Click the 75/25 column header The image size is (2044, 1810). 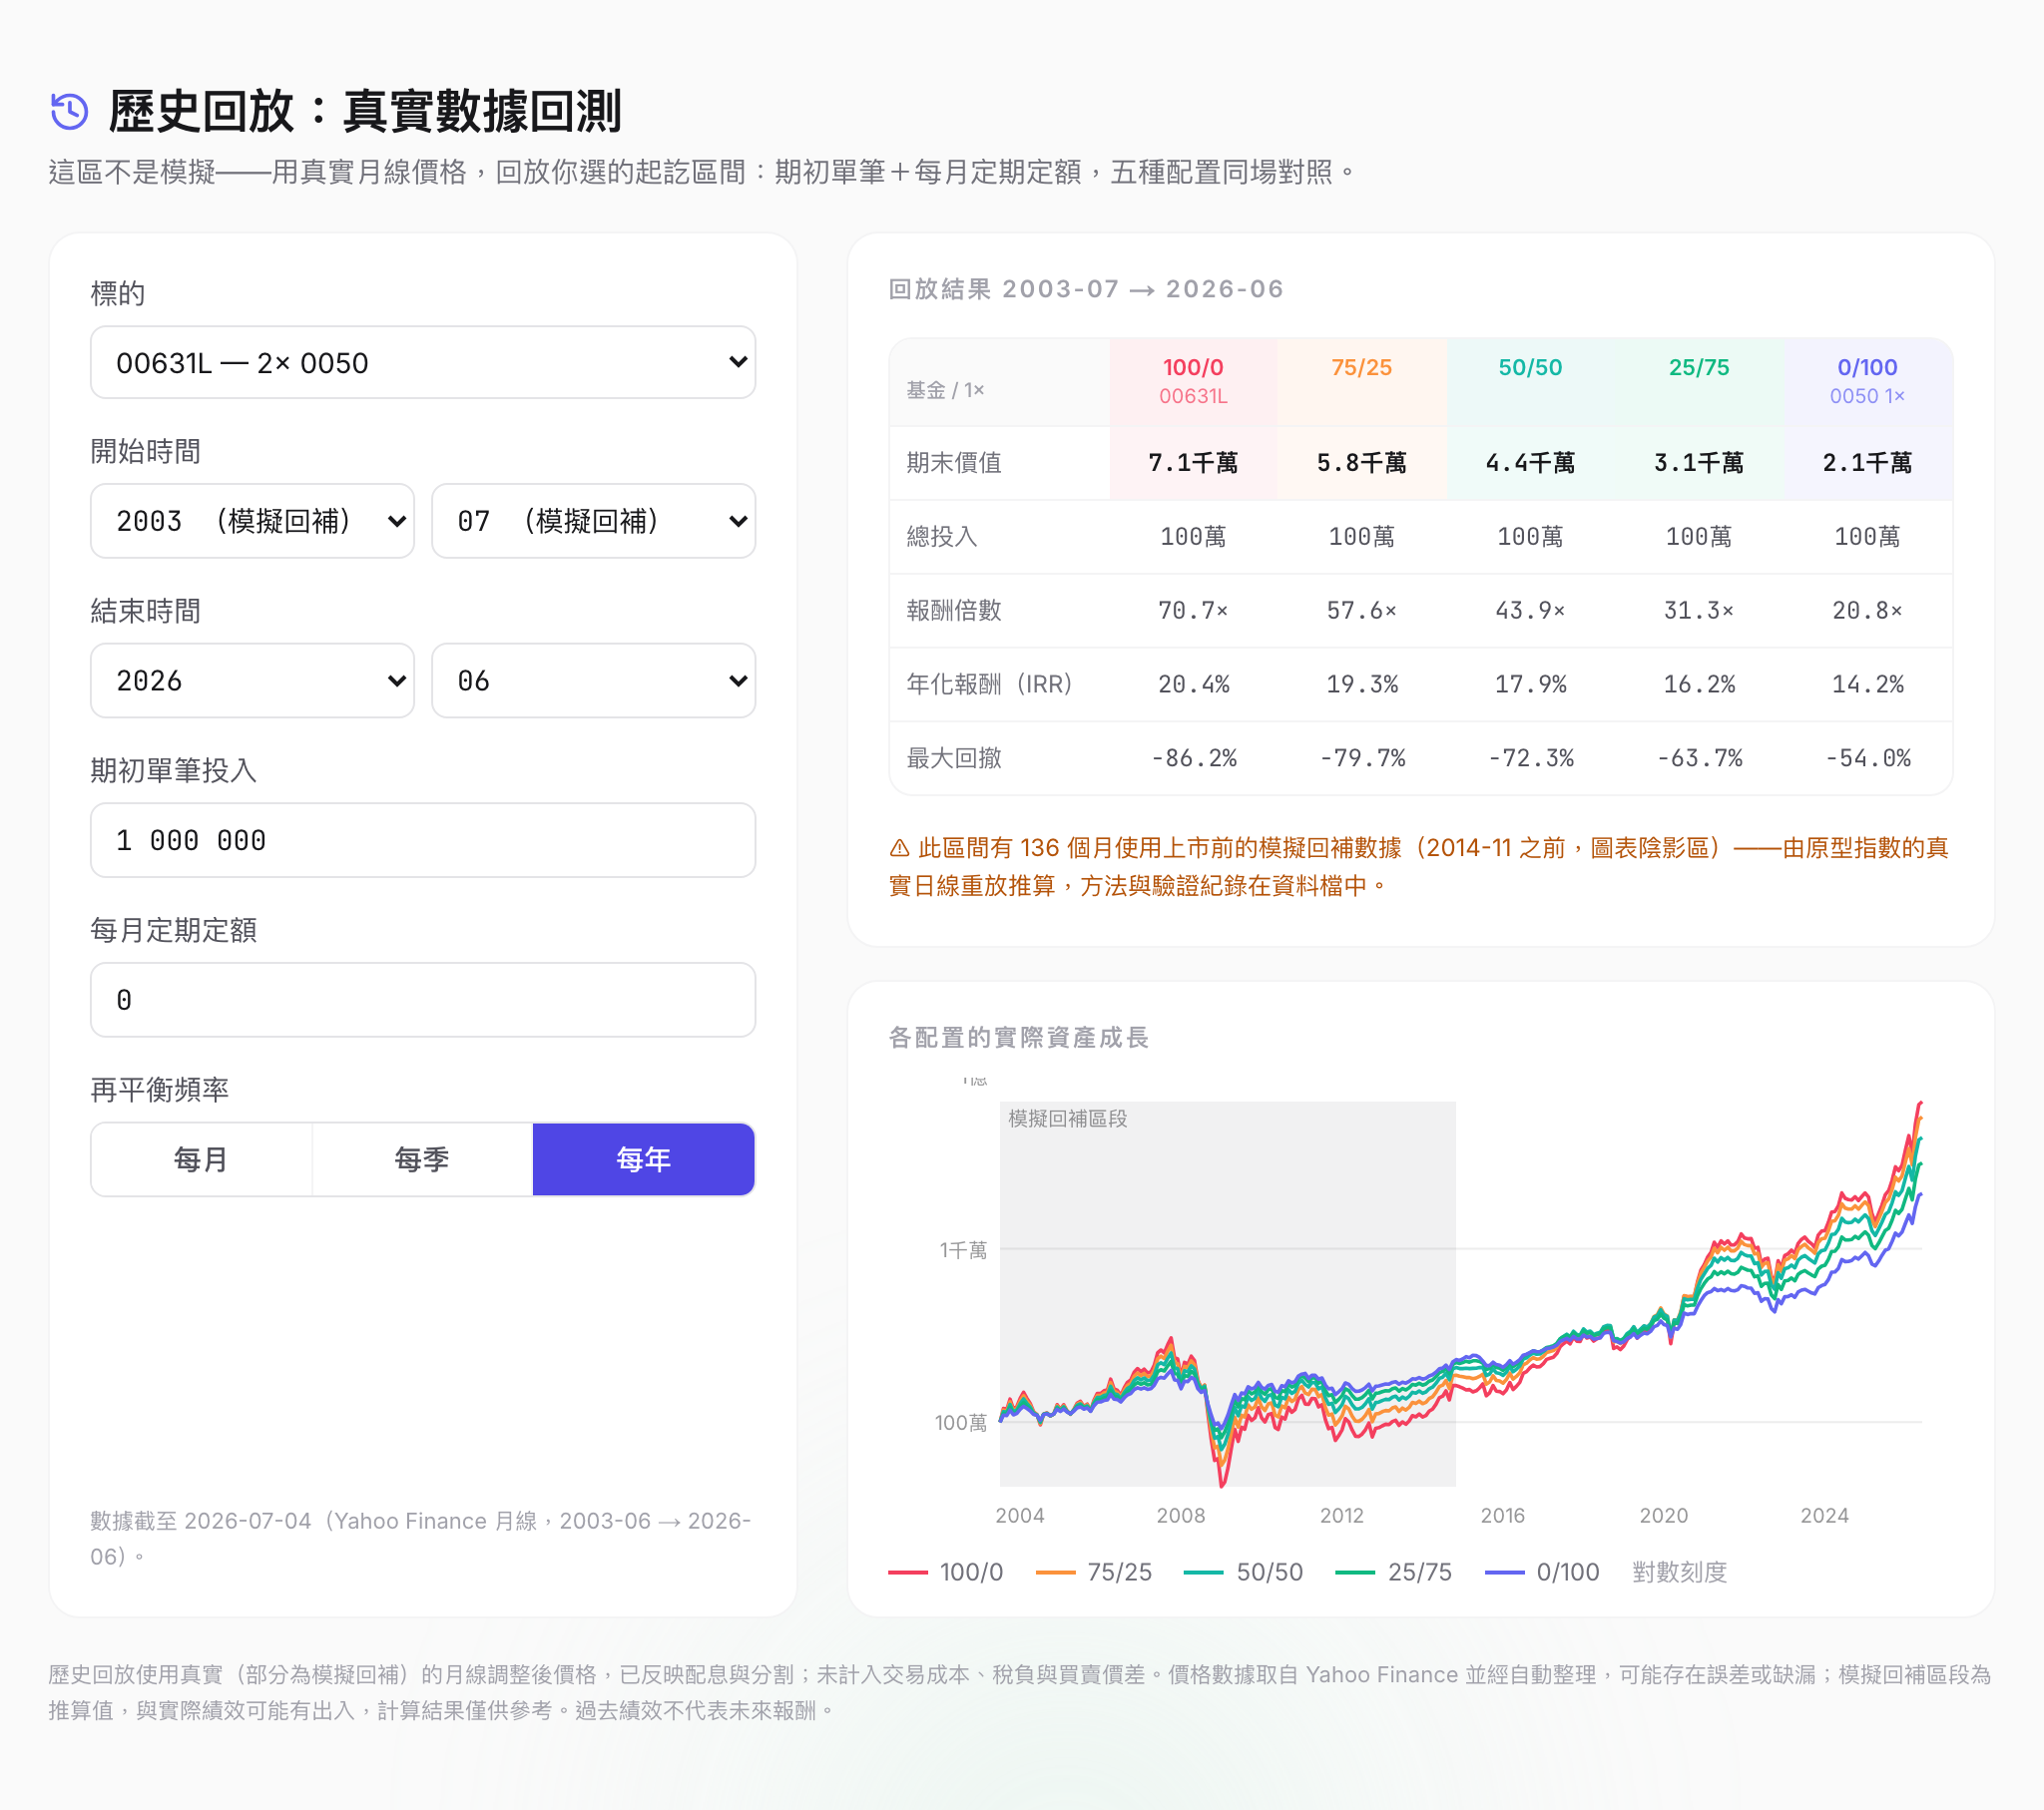[x=1361, y=382]
